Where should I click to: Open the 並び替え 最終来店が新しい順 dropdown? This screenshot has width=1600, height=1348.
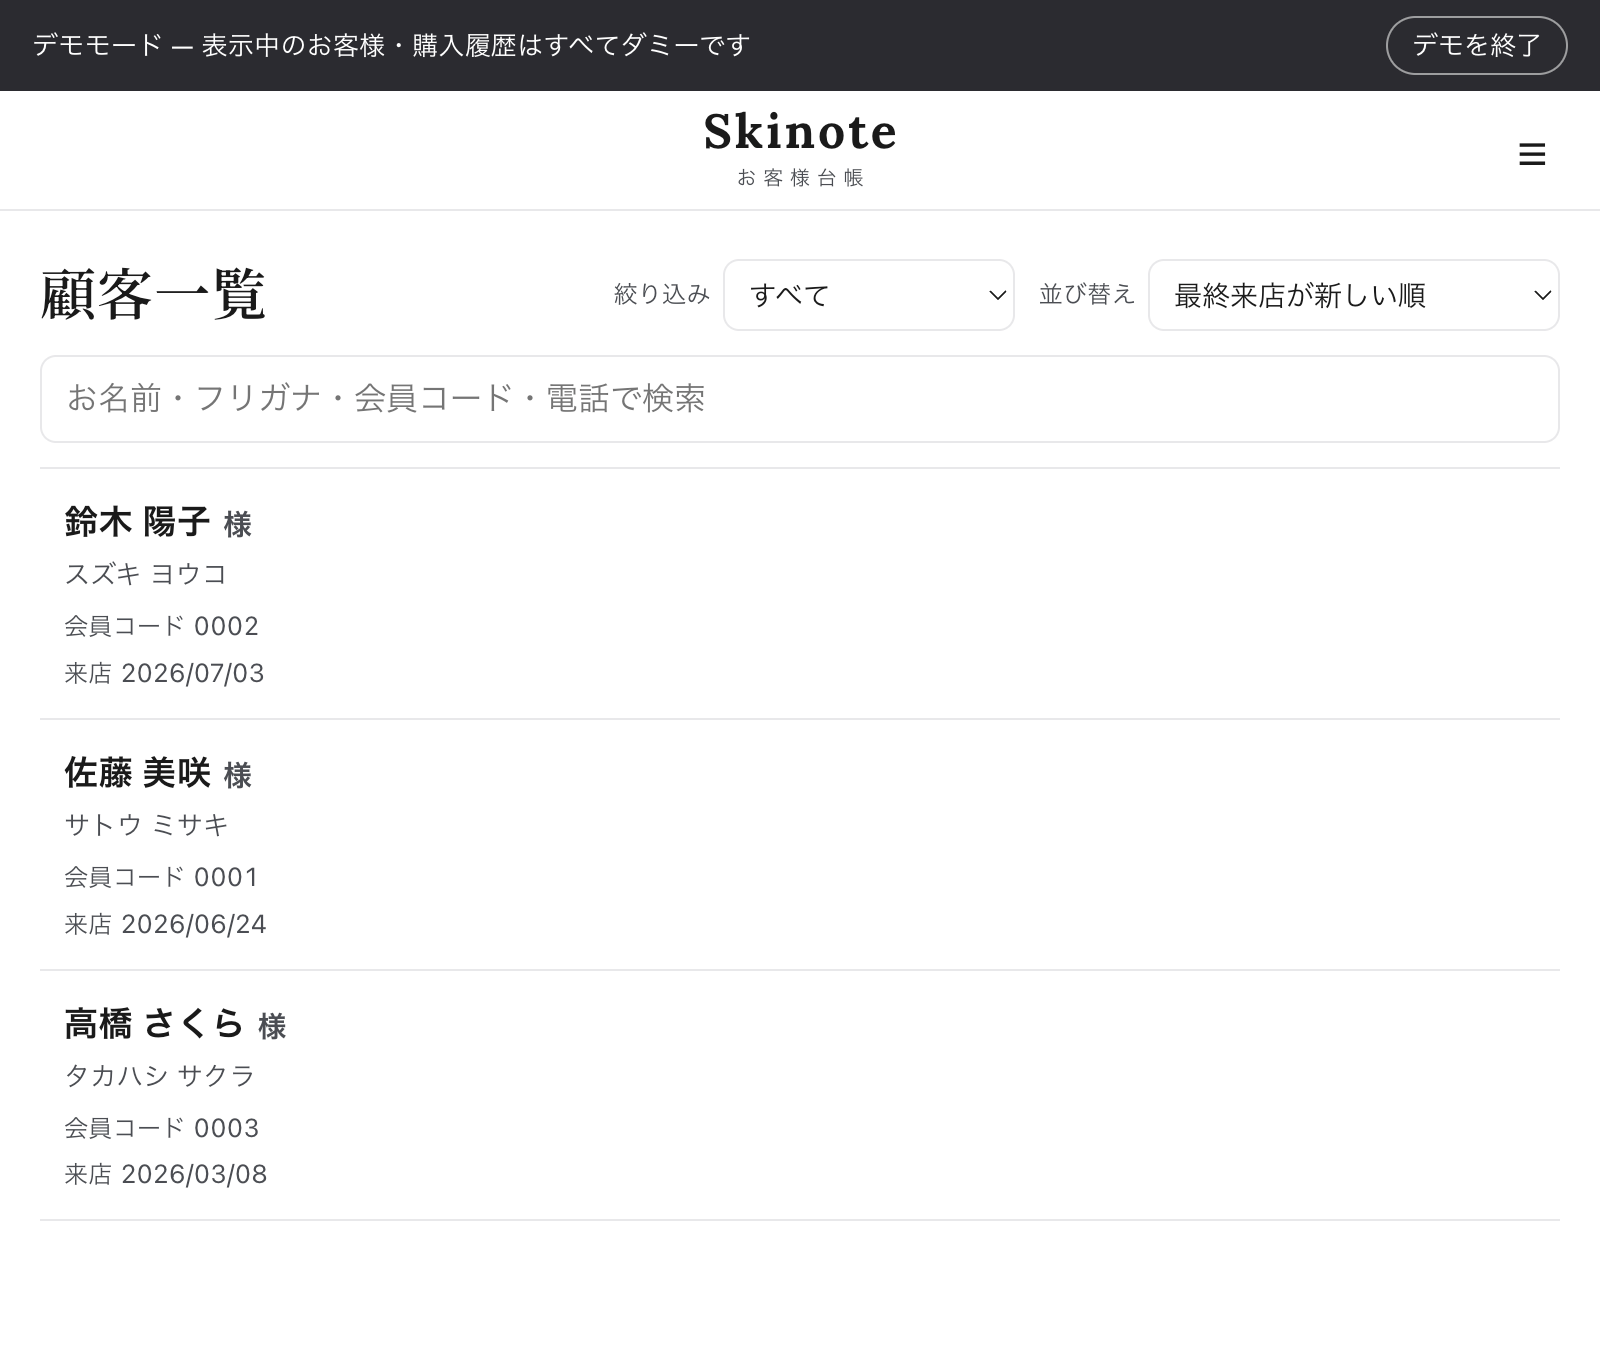[x=1354, y=295]
